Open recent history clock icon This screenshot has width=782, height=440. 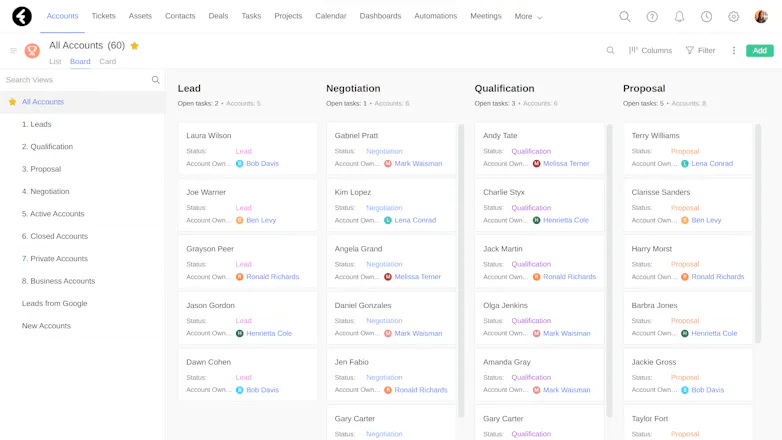coord(706,16)
